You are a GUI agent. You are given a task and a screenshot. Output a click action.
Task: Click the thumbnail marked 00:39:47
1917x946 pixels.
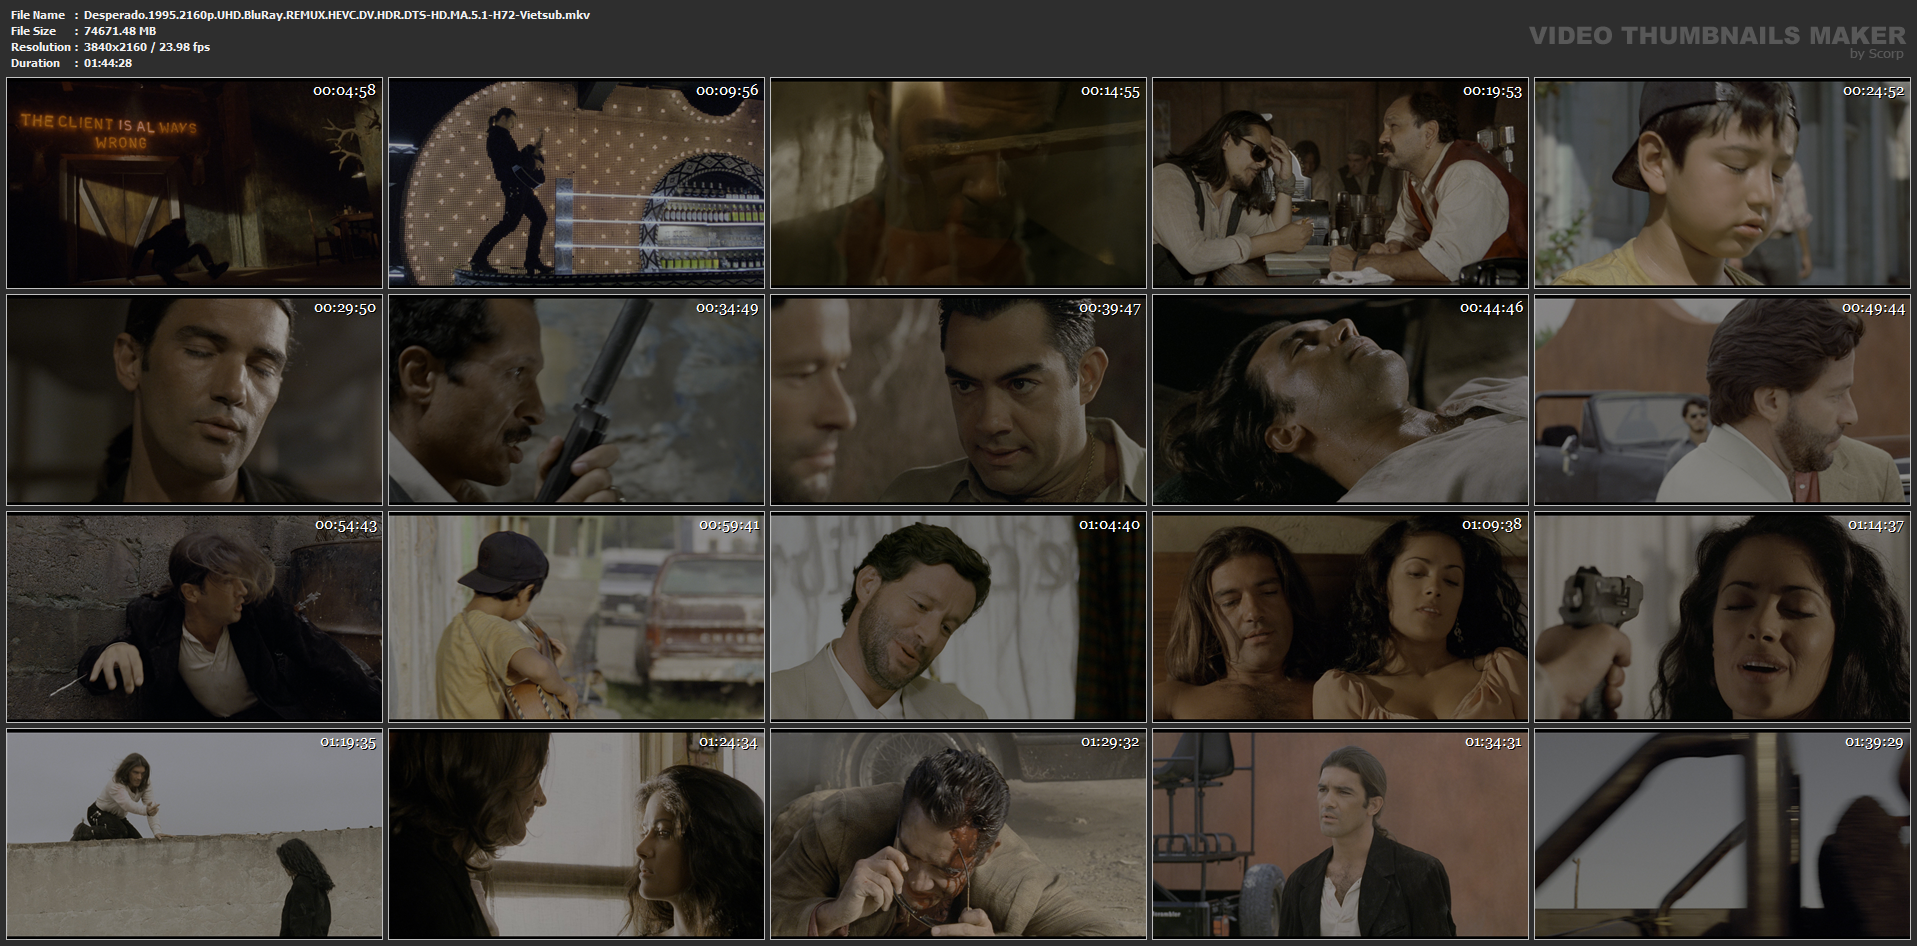pos(958,400)
